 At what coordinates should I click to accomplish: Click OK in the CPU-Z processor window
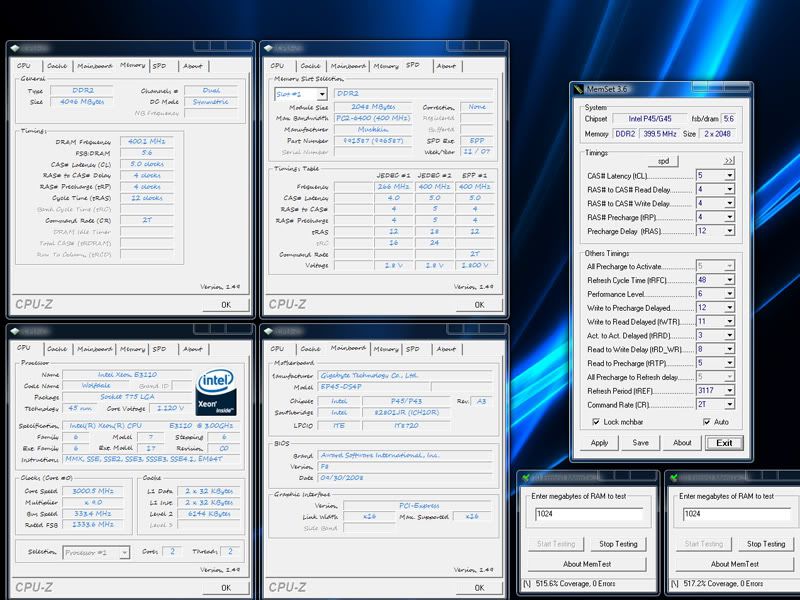click(x=226, y=588)
